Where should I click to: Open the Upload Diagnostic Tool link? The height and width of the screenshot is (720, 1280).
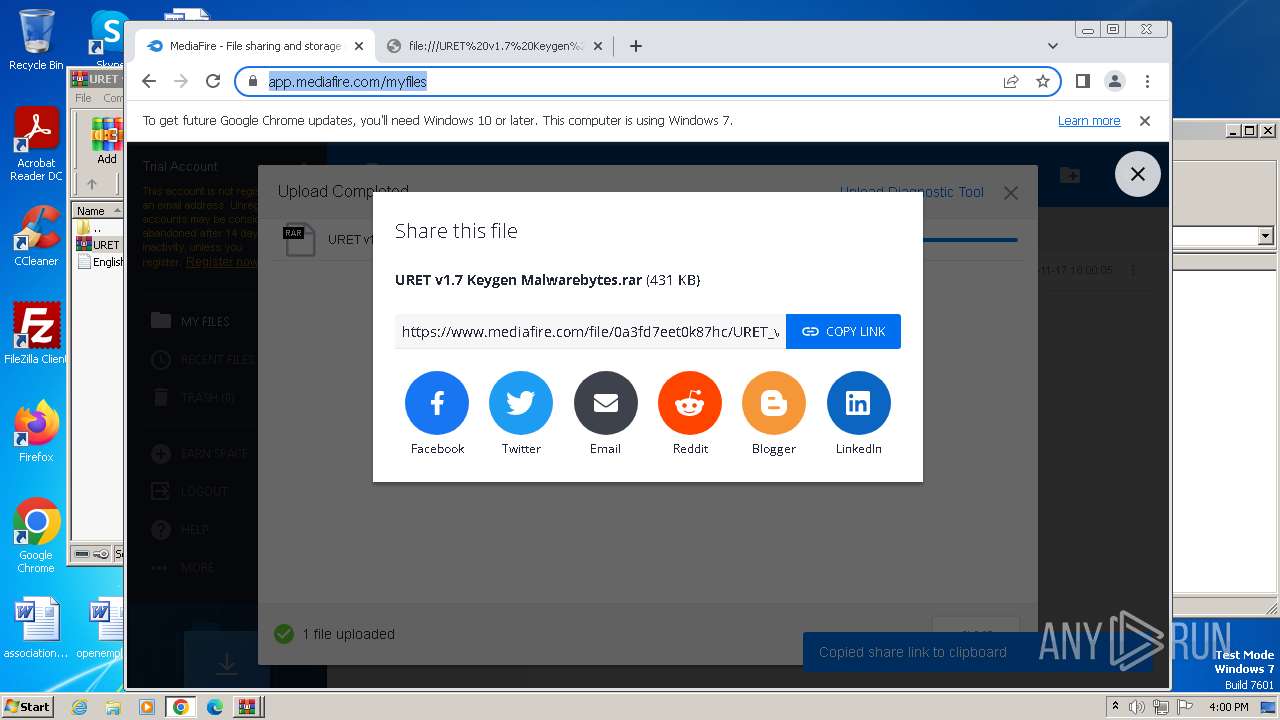tap(912, 192)
